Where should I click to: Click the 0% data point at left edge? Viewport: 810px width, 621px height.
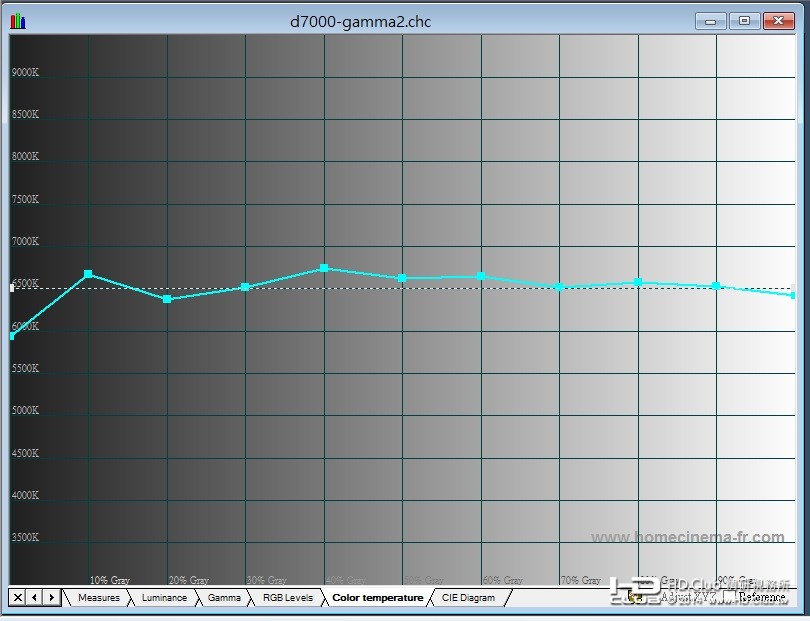pos(12,336)
